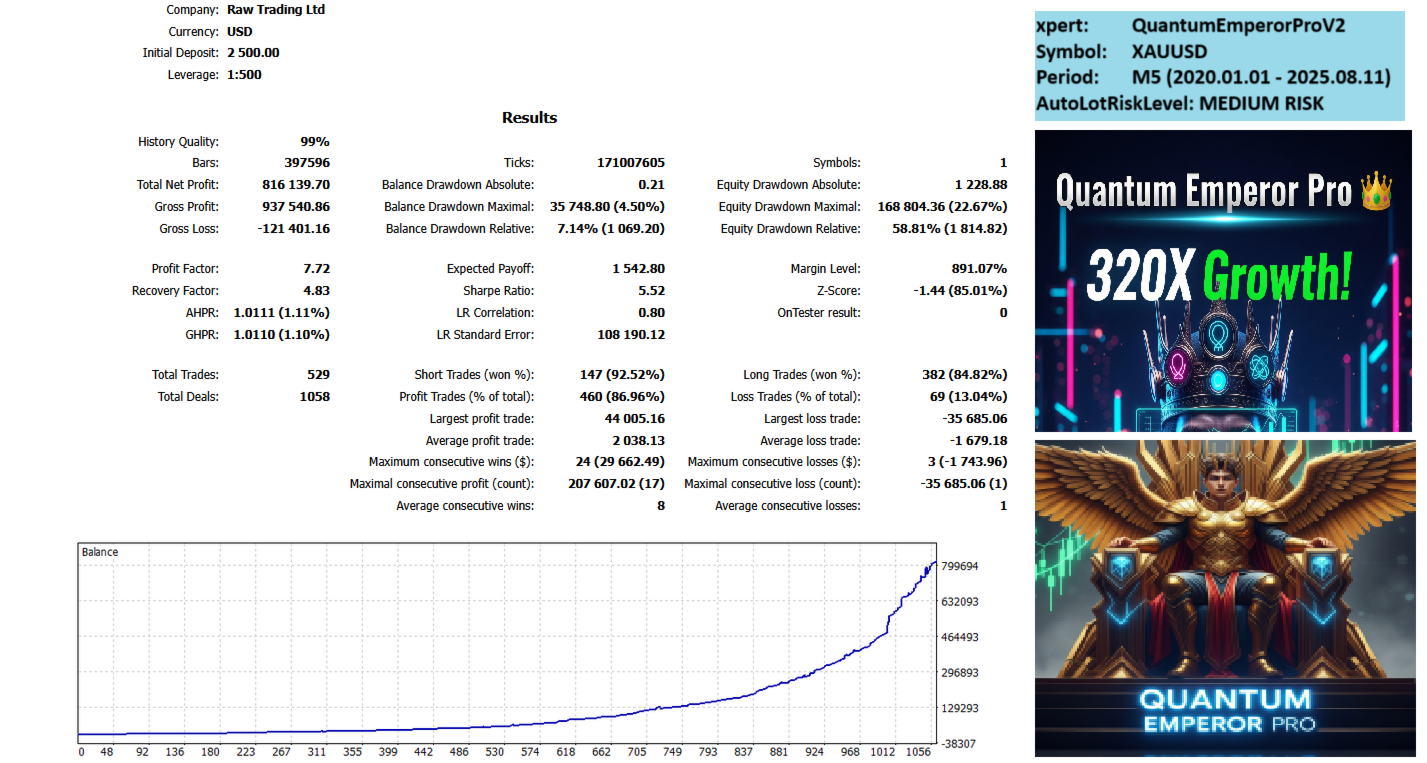The image size is (1427, 763).
Task: Click the Leverage value 1:500
Action: click(244, 75)
